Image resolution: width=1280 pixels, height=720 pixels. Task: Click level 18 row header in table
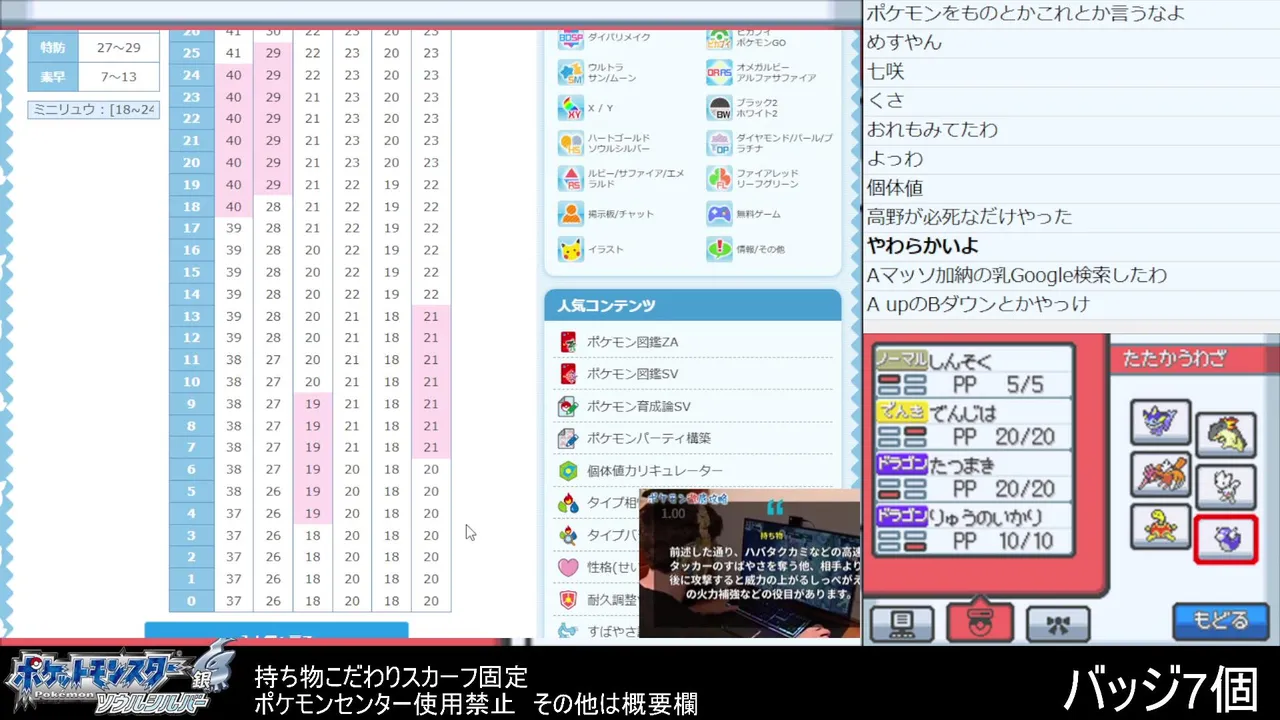(191, 207)
